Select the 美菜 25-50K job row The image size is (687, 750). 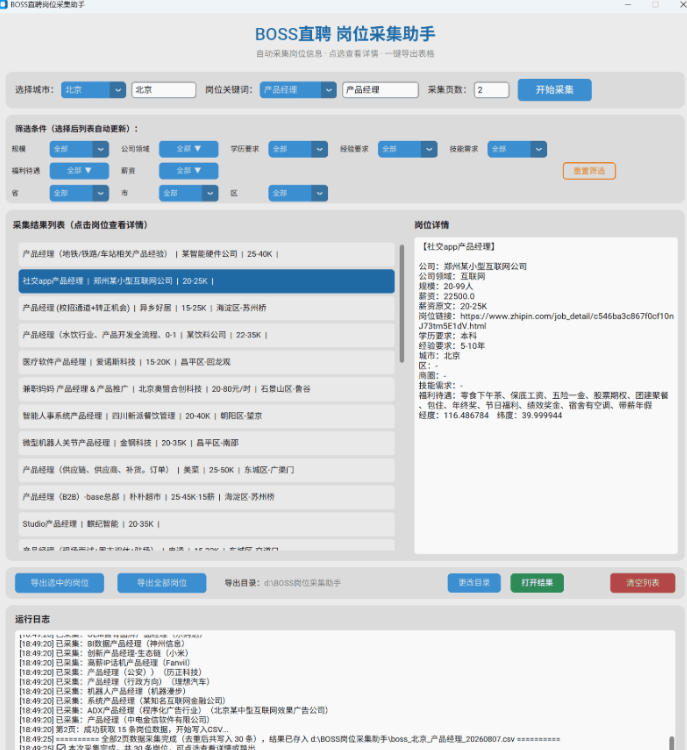point(206,470)
